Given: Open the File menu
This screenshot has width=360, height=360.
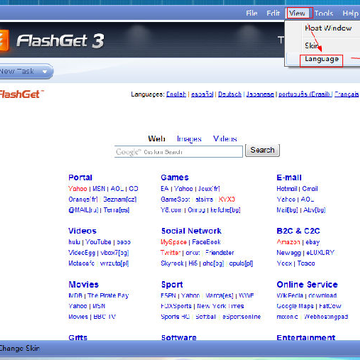Looking at the screenshot, I should pos(252,14).
